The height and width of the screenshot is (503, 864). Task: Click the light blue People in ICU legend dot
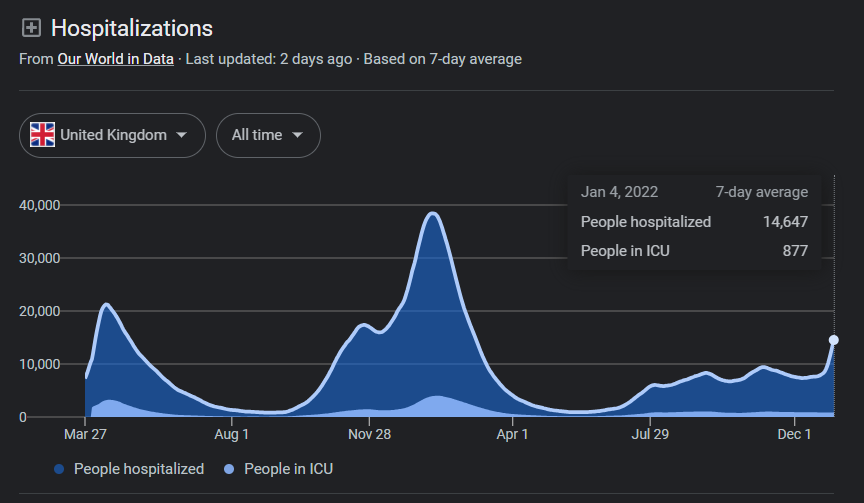point(229,469)
